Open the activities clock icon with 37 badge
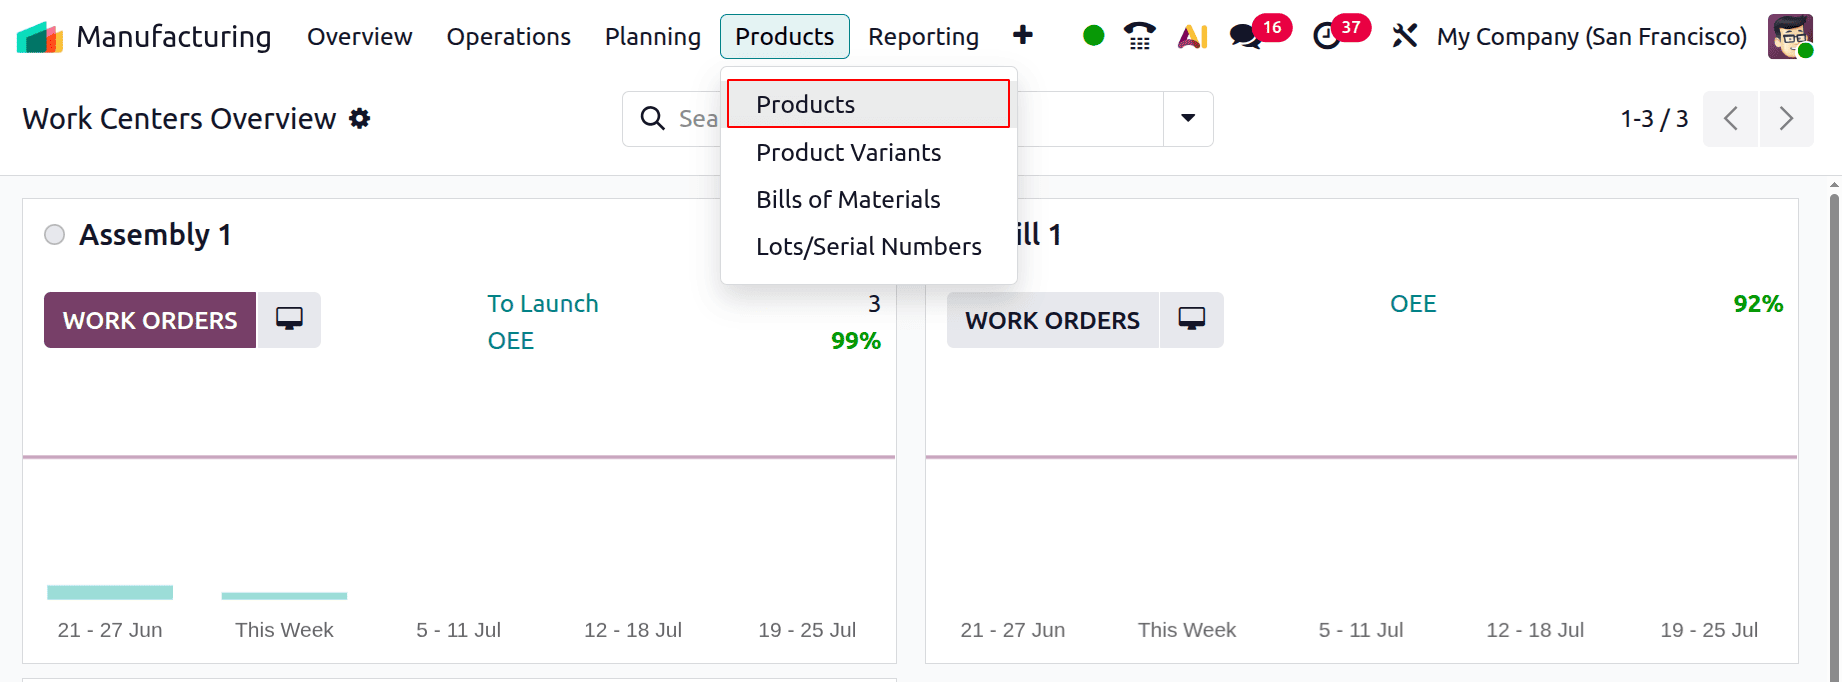Image resolution: width=1842 pixels, height=682 pixels. 1327,36
